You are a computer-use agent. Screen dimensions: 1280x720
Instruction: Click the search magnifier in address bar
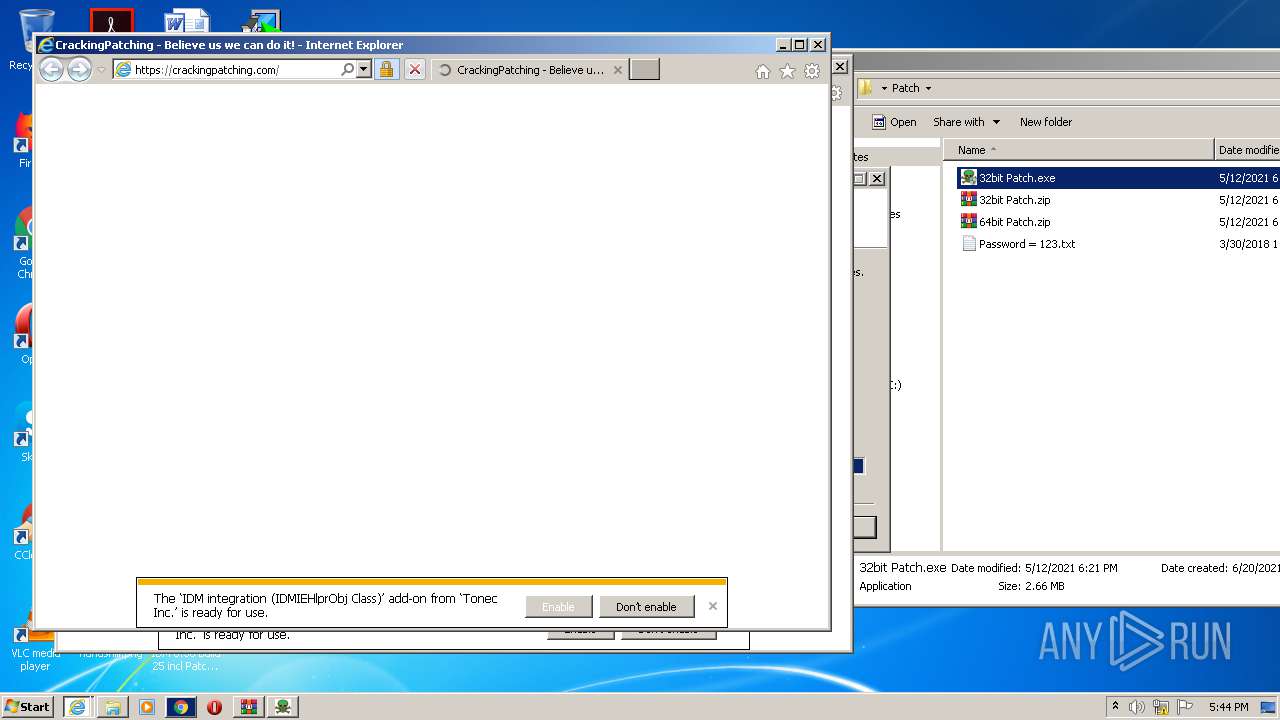(347, 70)
